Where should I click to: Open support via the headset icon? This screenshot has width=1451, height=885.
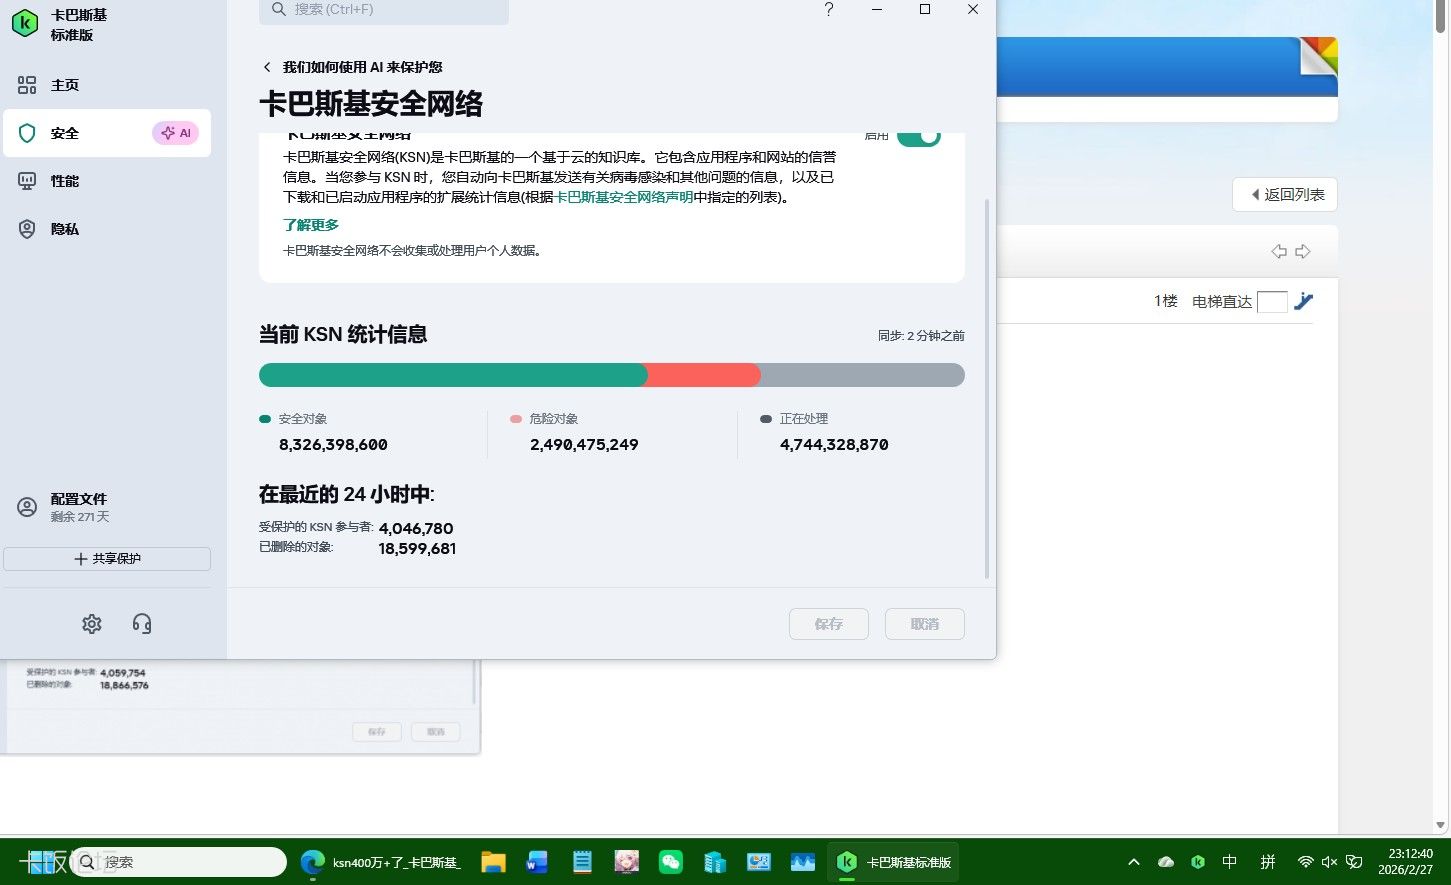(142, 624)
